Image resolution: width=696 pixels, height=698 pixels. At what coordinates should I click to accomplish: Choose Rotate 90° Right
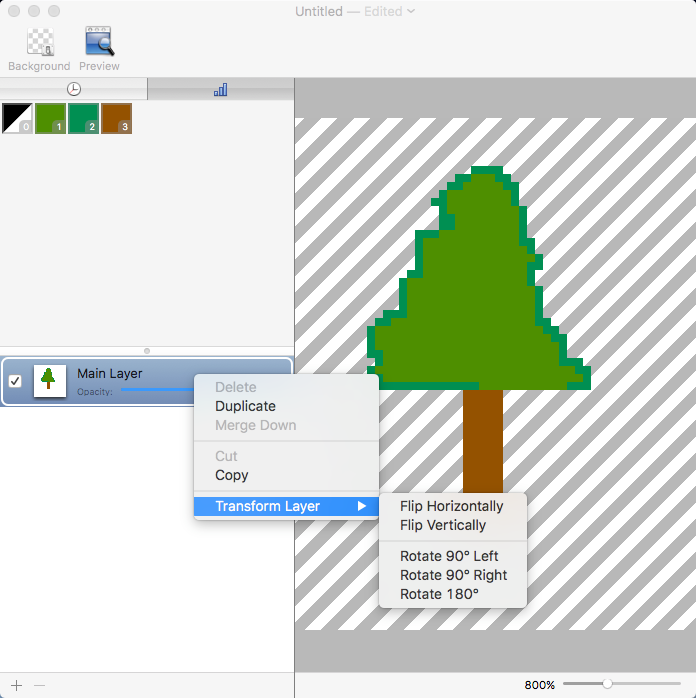coord(453,575)
